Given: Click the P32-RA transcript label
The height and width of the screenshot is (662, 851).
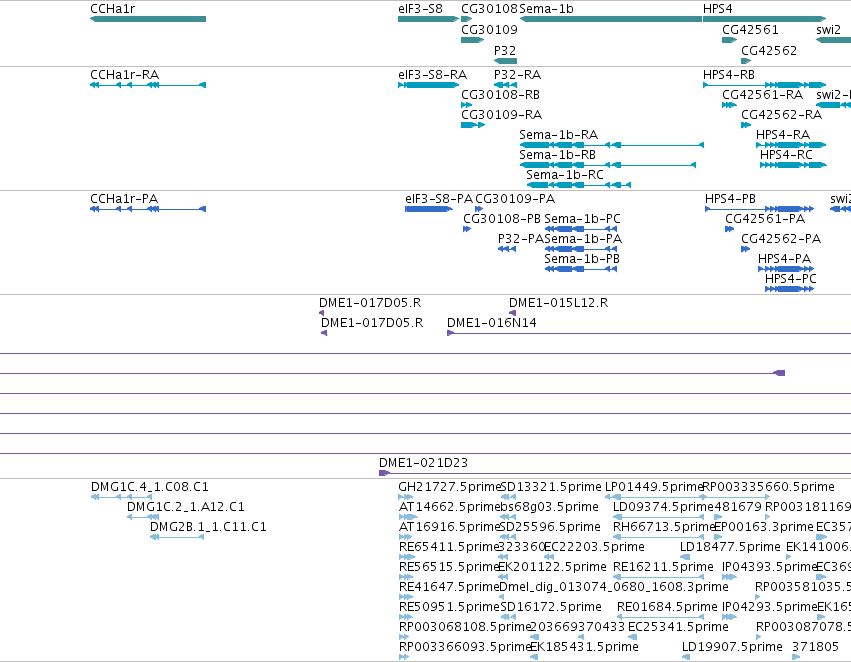Looking at the screenshot, I should coord(517,74).
